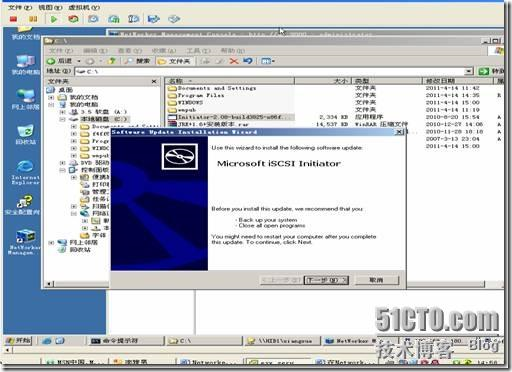The height and width of the screenshot is (372, 512).
Task: Select 本地磁盘 (C:) in the folder tree
Action: point(104,119)
